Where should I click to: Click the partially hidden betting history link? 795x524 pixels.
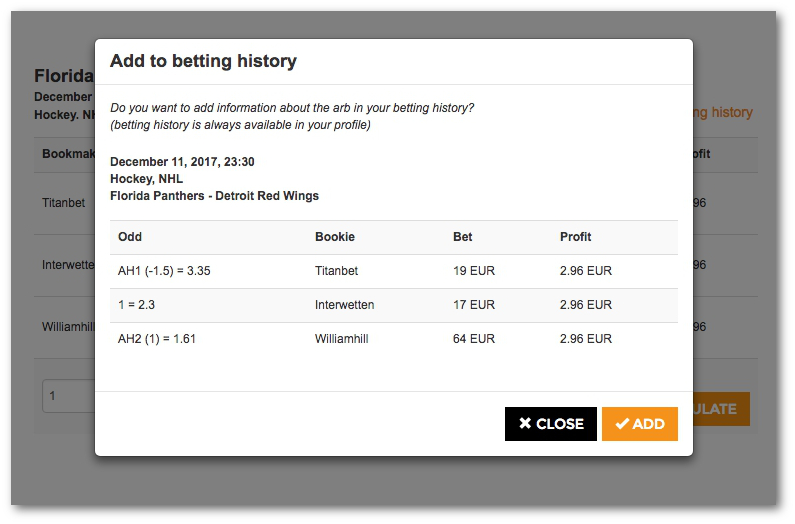click(x=723, y=112)
